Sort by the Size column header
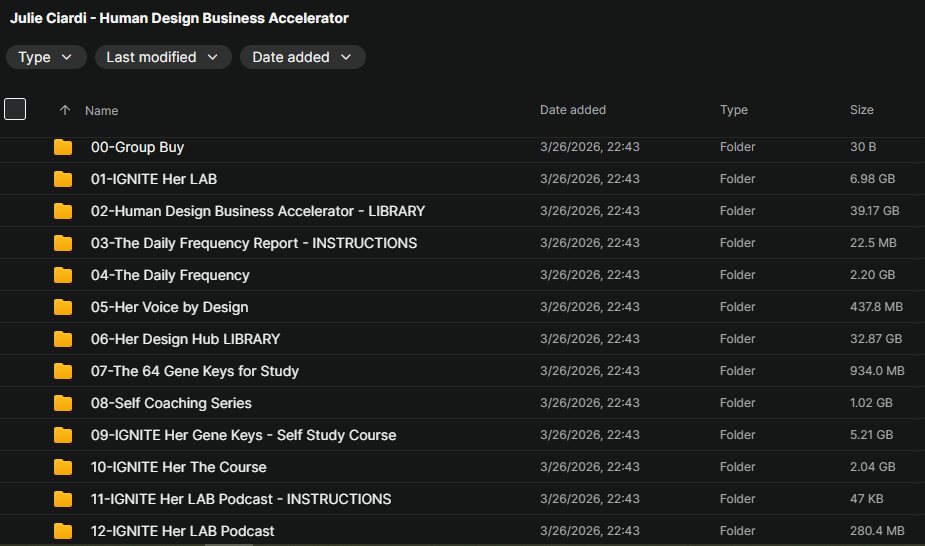 (861, 110)
